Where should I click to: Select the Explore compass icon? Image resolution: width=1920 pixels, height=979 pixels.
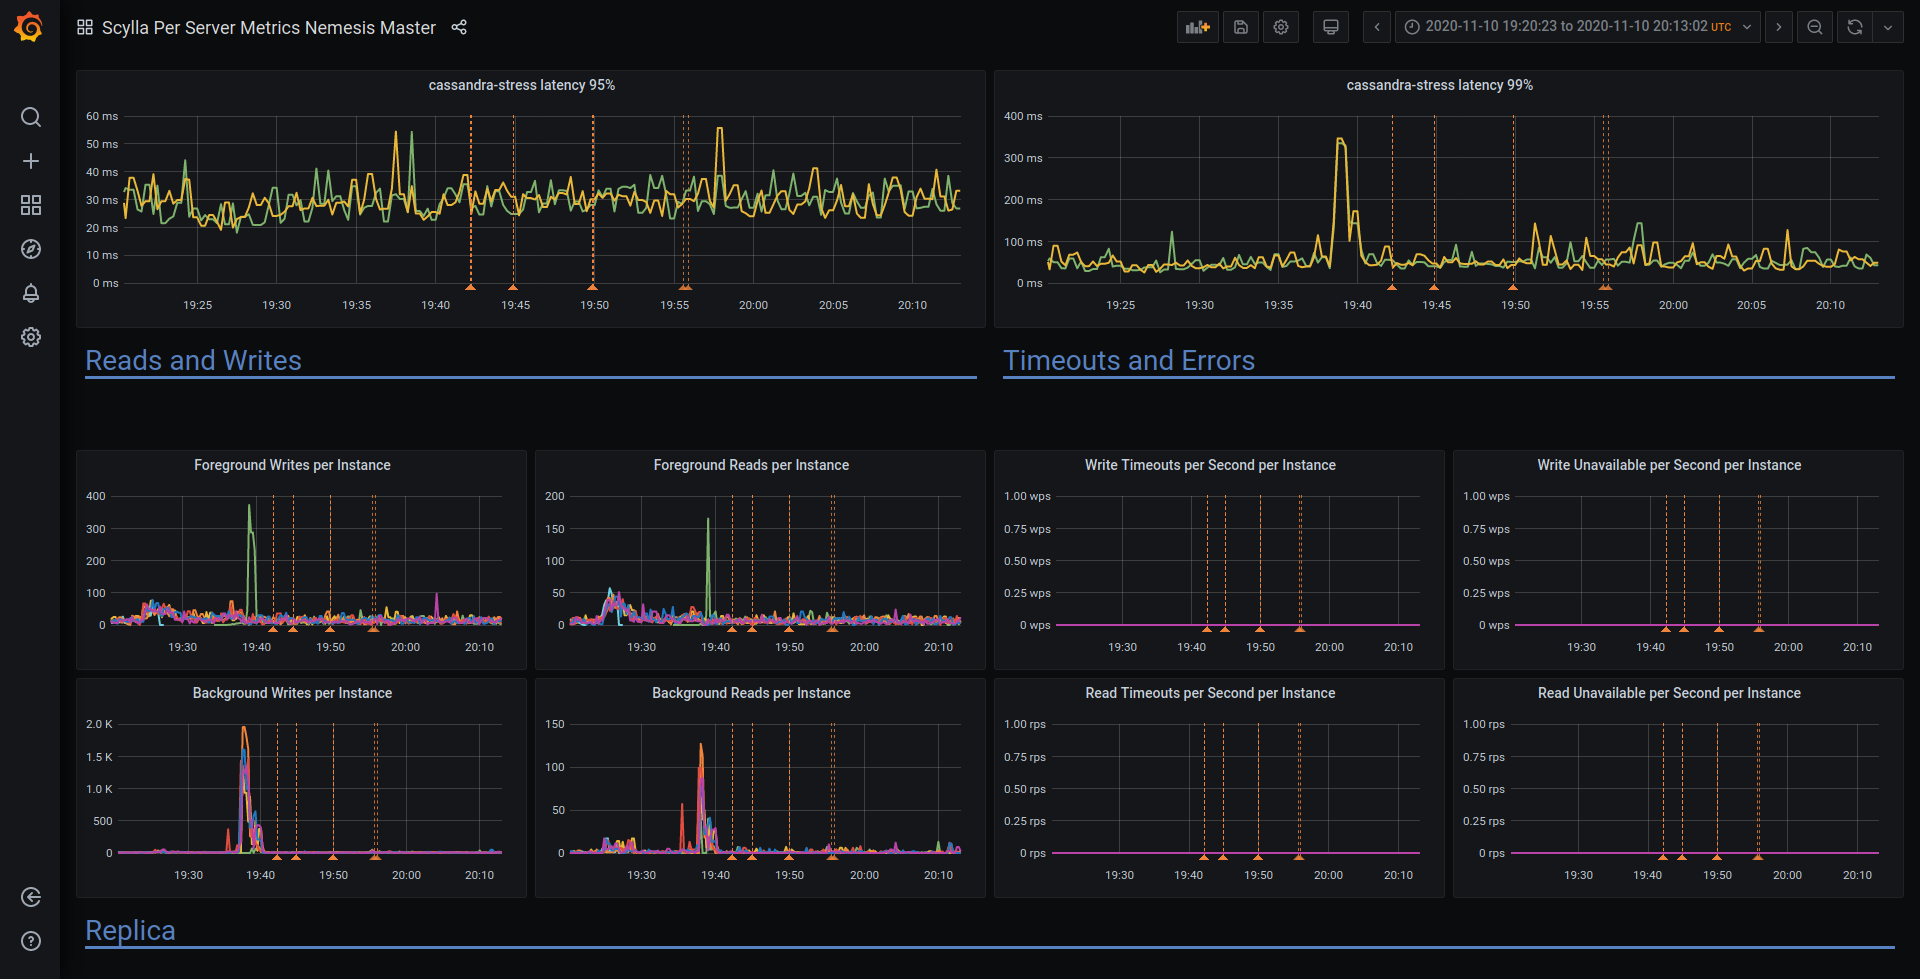point(30,249)
